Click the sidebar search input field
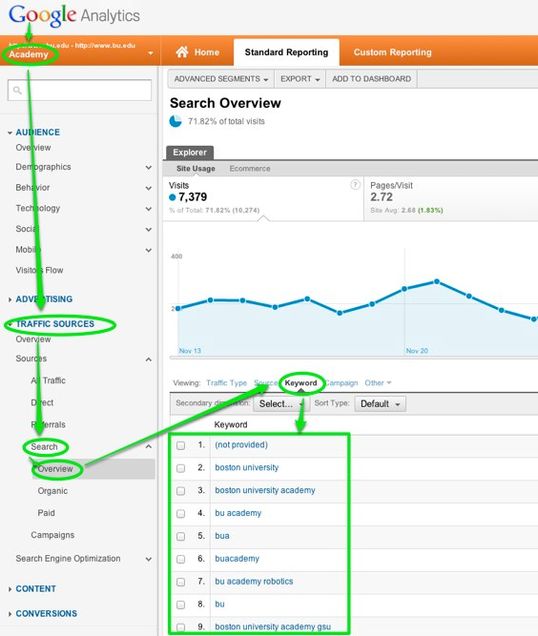The height and width of the screenshot is (636, 538). click(x=80, y=90)
